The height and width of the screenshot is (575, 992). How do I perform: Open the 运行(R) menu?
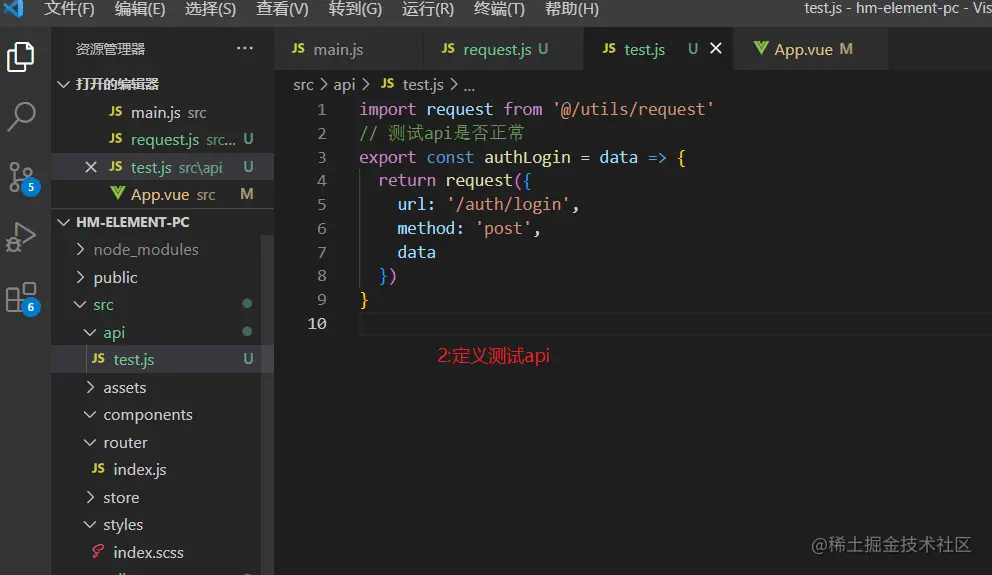(428, 9)
